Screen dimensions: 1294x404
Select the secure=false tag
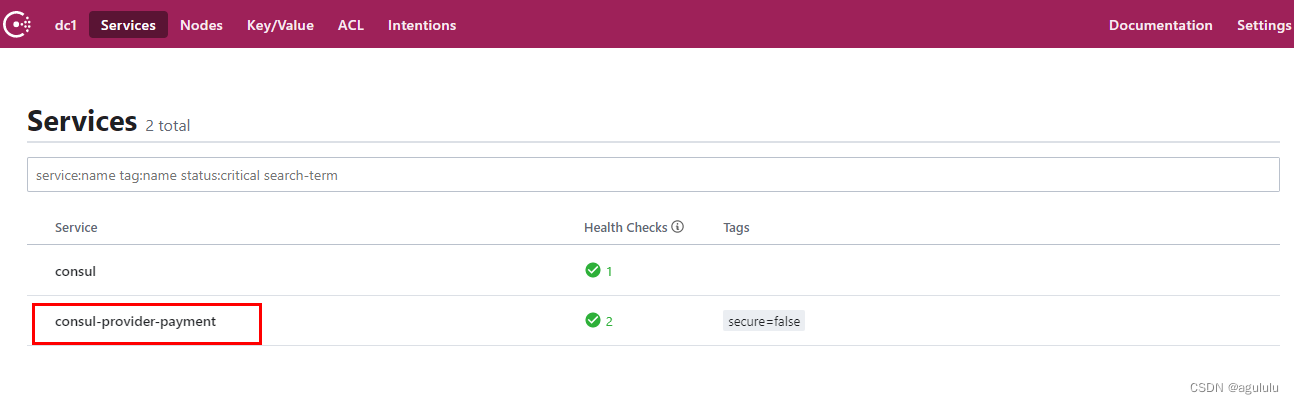pos(764,321)
